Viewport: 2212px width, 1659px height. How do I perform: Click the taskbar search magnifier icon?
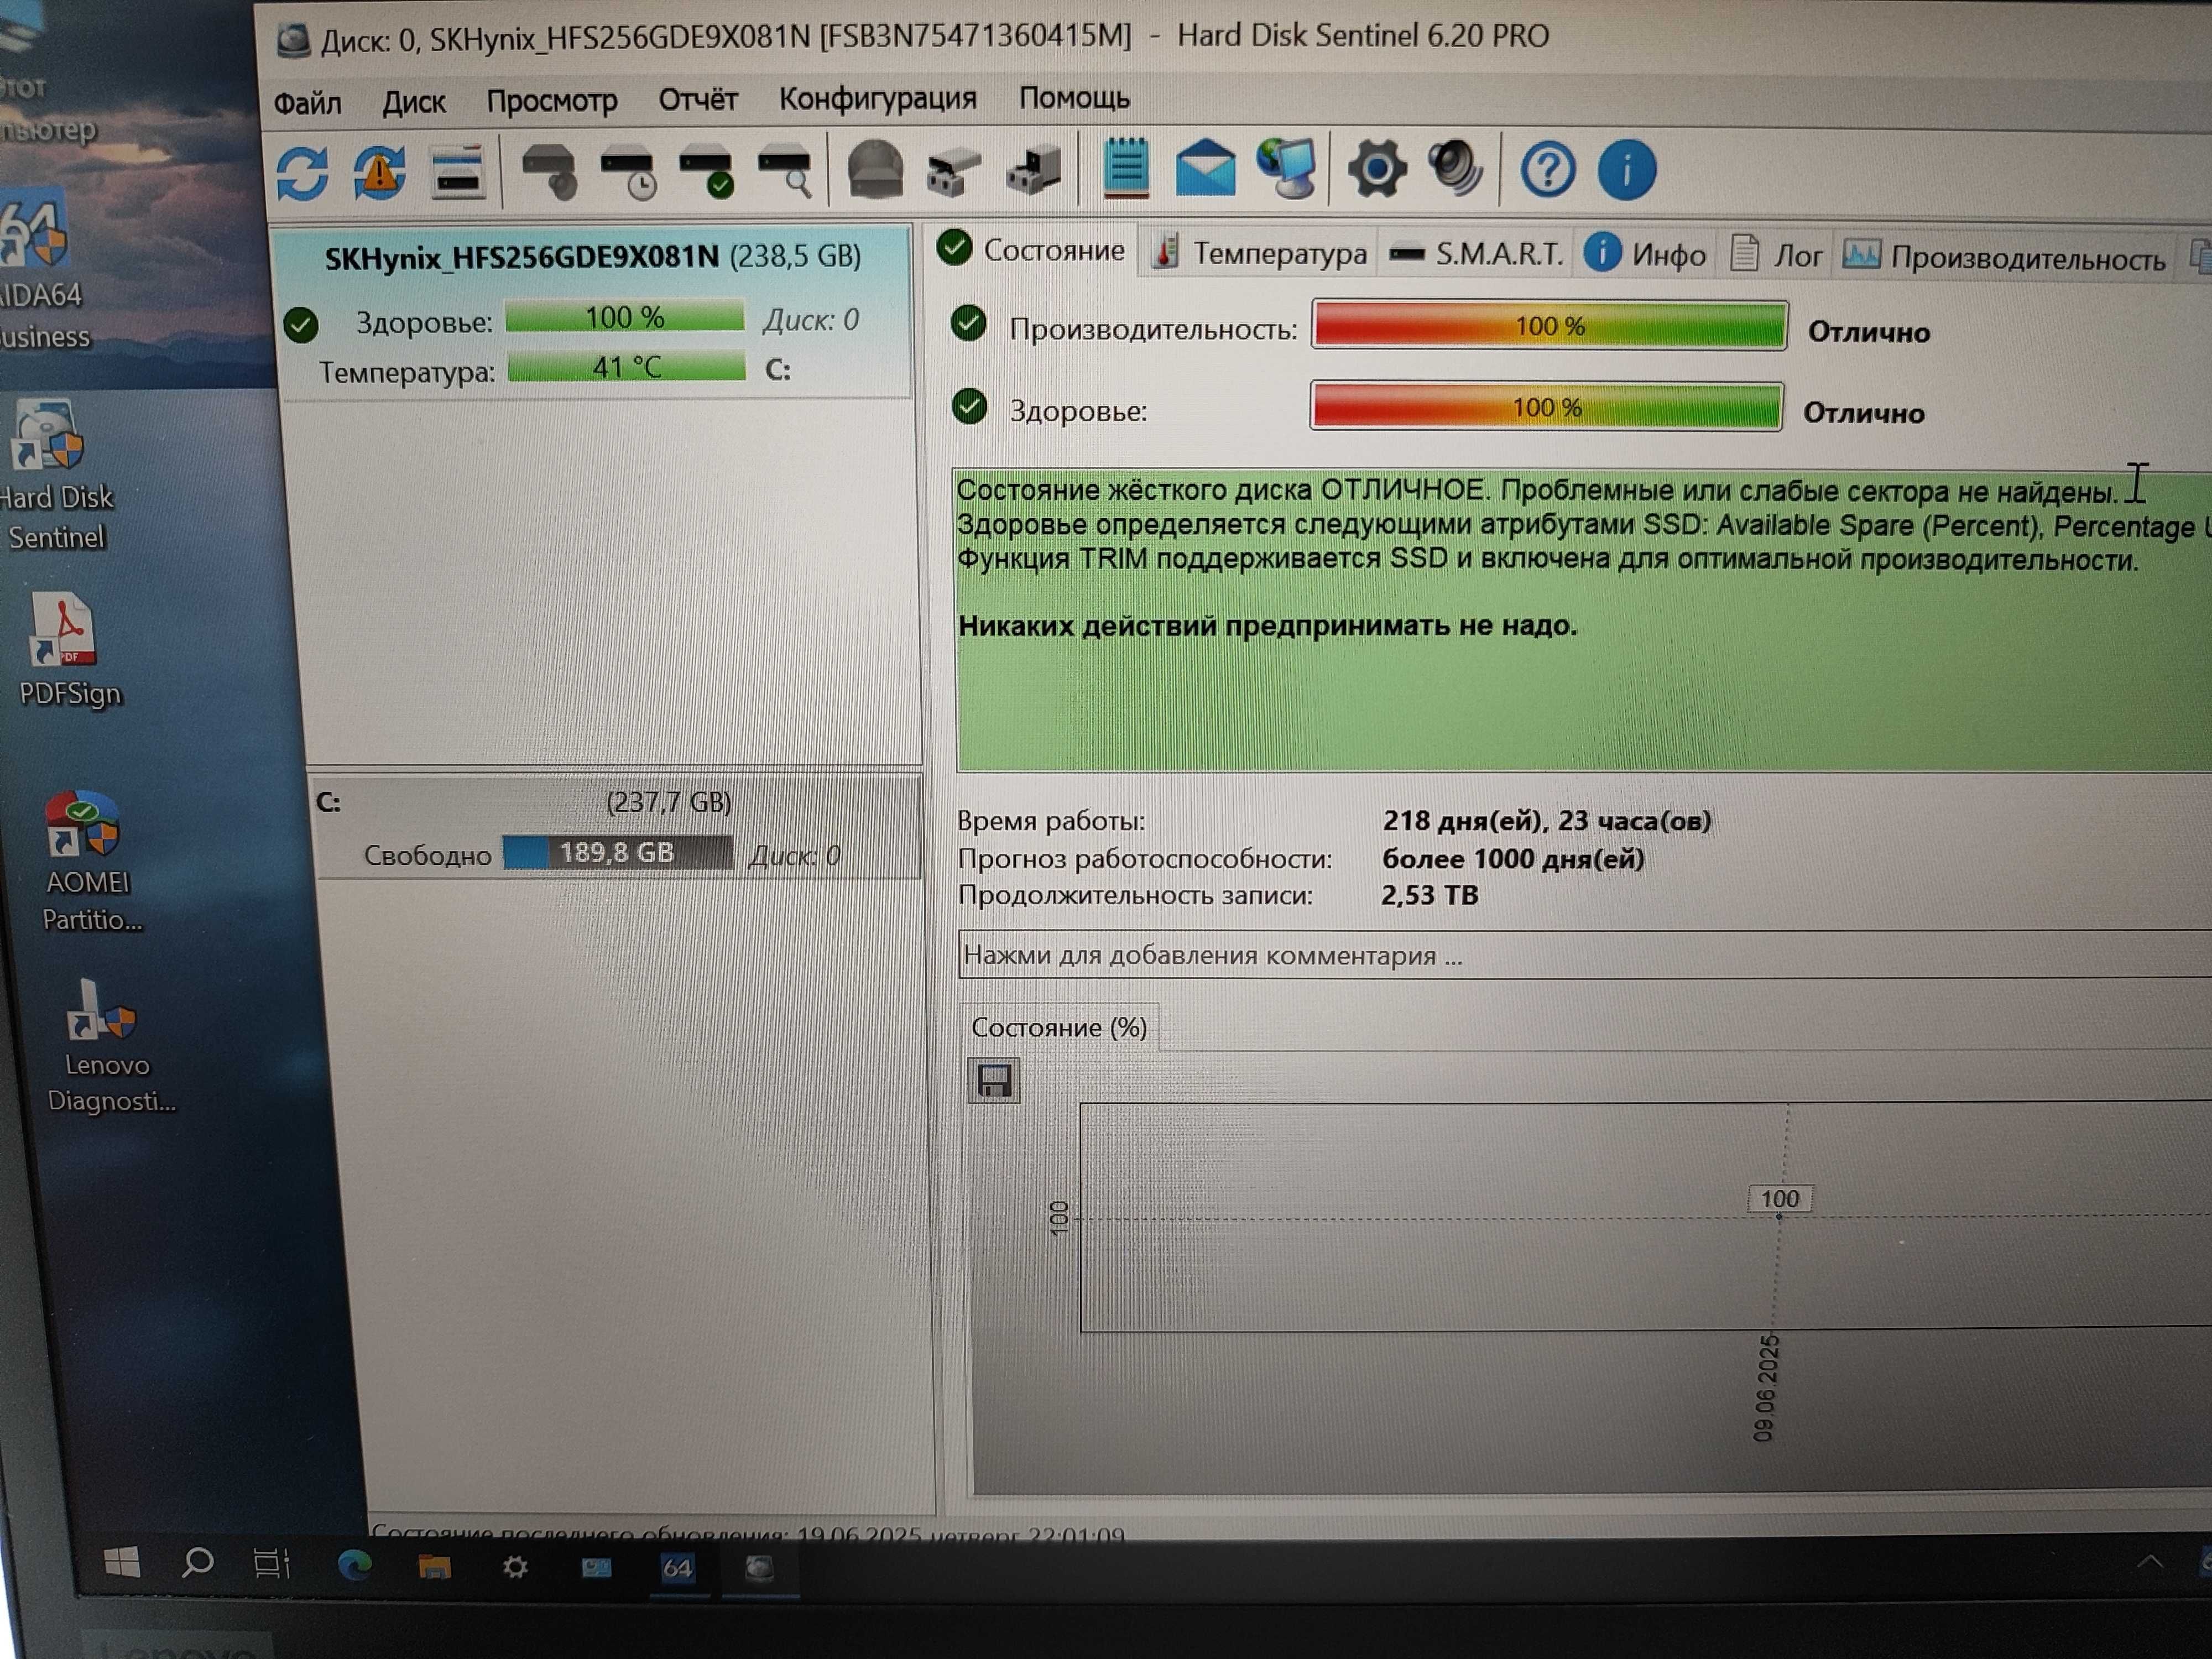[x=197, y=1562]
